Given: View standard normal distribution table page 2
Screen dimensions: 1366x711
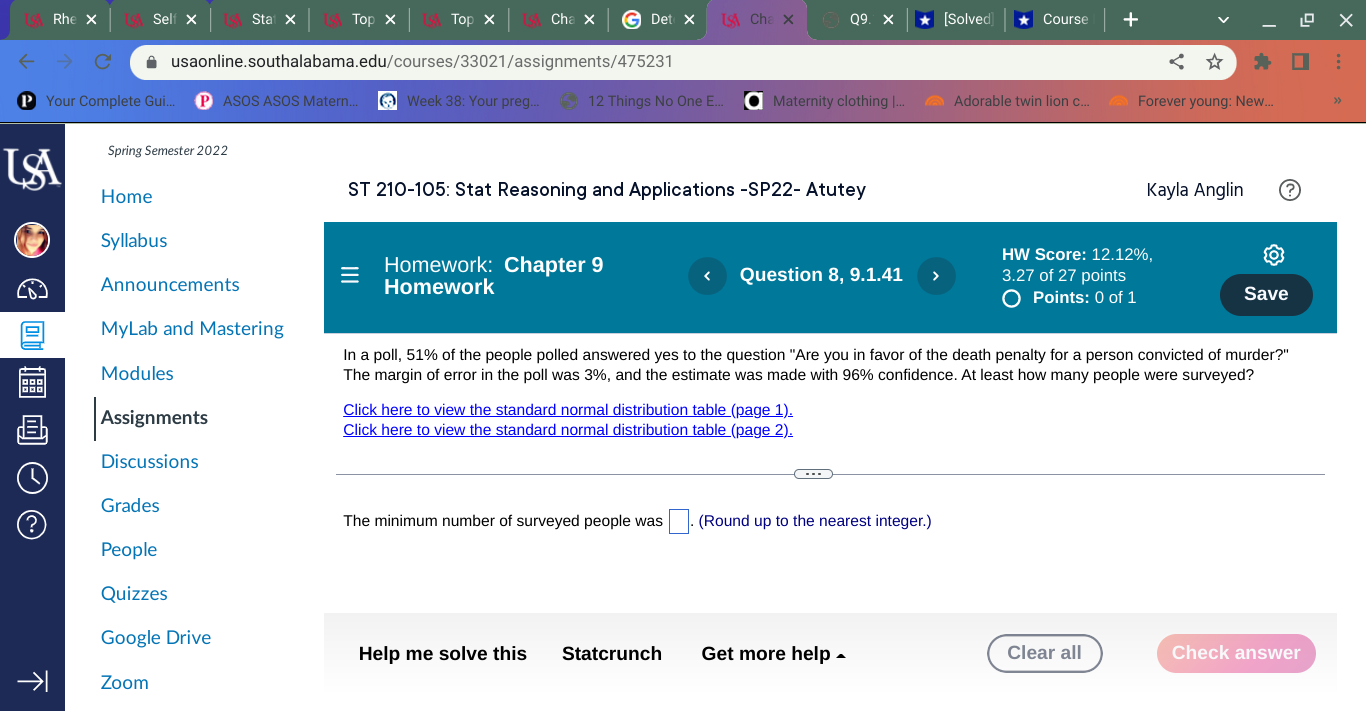Looking at the screenshot, I should point(568,430).
